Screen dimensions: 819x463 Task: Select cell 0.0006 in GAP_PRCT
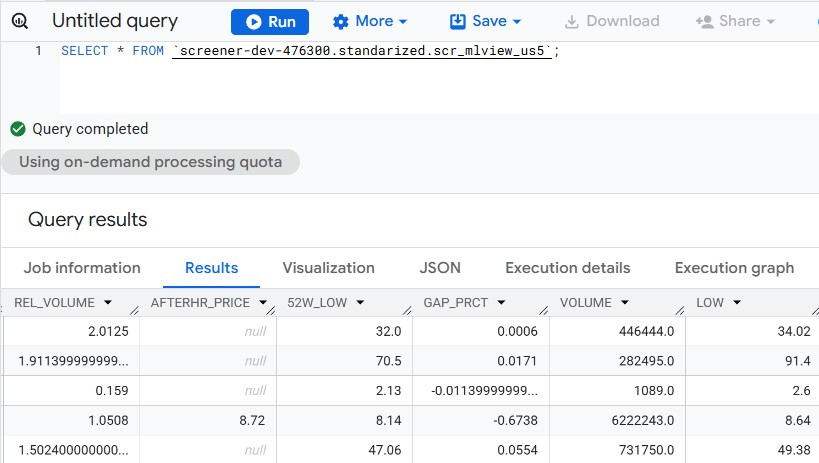(481, 331)
